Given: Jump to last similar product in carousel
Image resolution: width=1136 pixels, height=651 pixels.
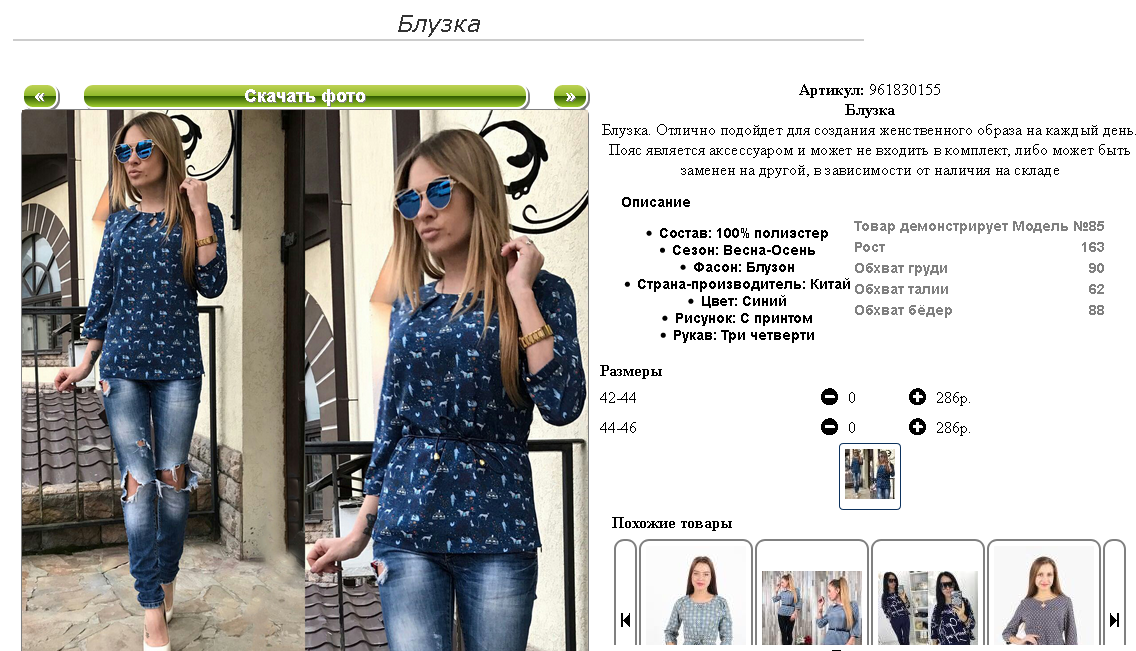Looking at the screenshot, I should click(x=1114, y=620).
